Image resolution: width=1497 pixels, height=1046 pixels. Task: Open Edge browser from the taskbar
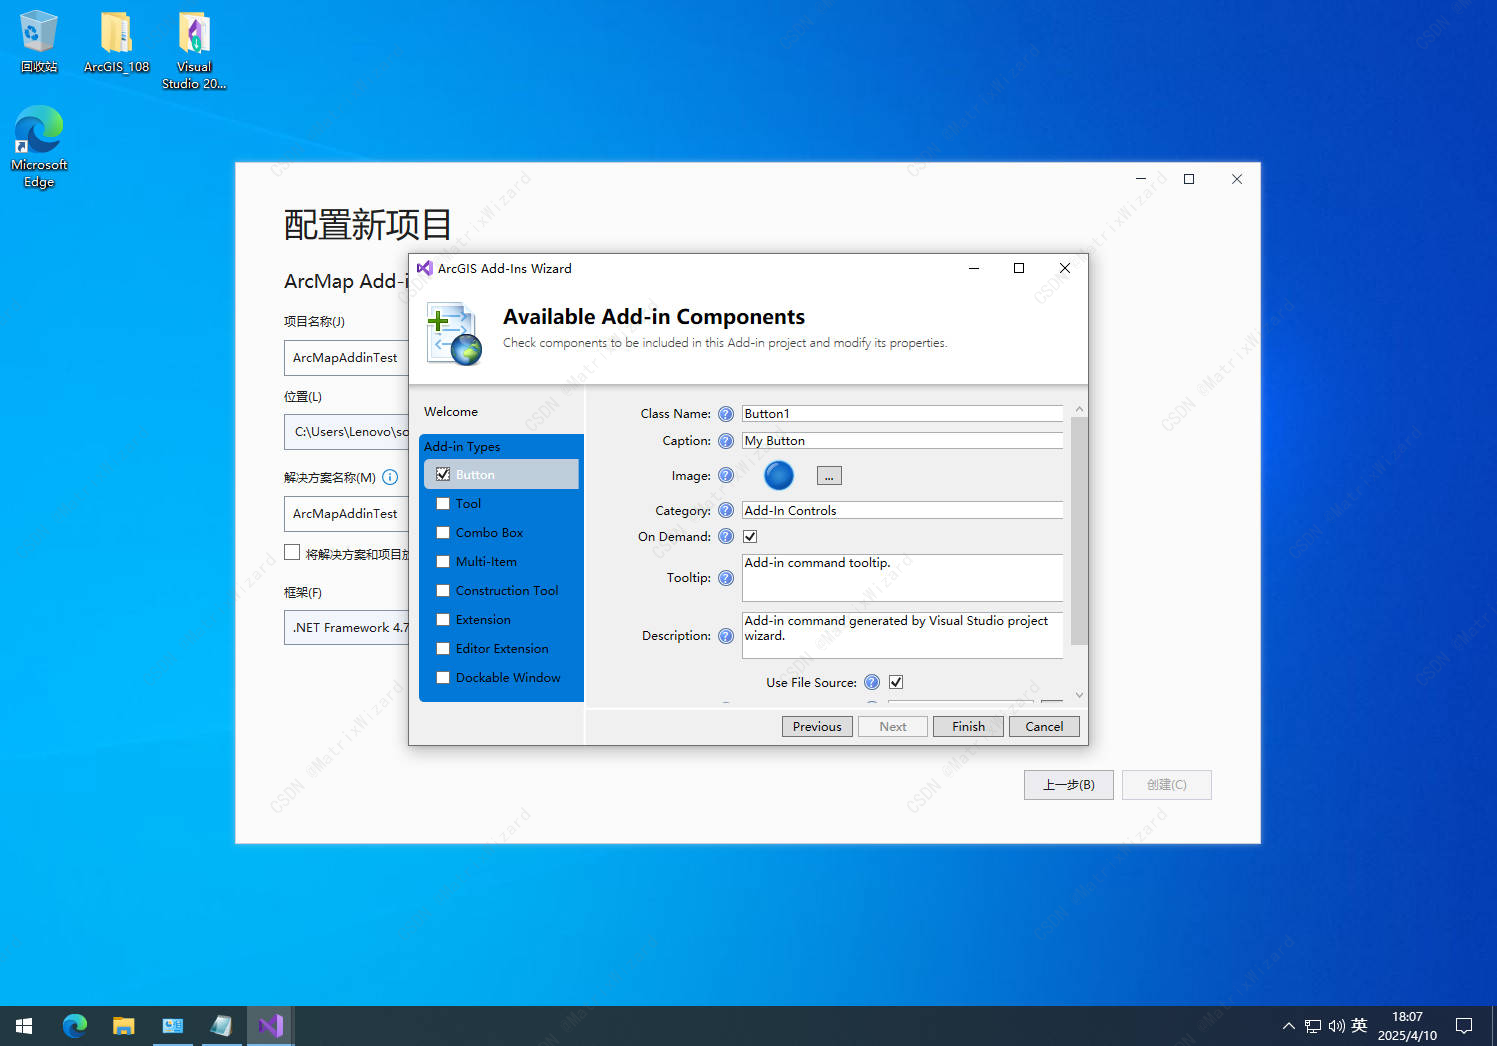tap(75, 1026)
